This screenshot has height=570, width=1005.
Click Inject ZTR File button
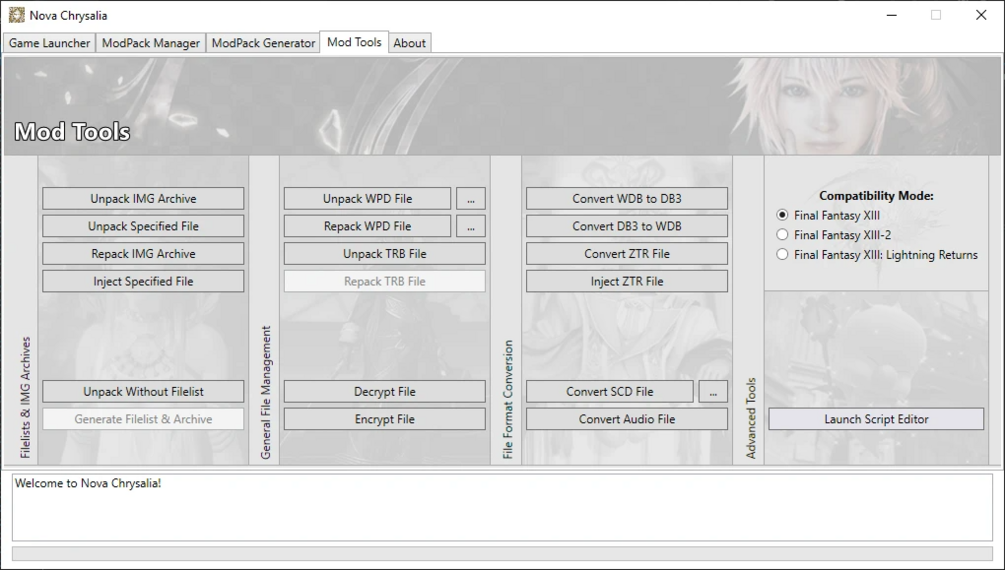[627, 281]
